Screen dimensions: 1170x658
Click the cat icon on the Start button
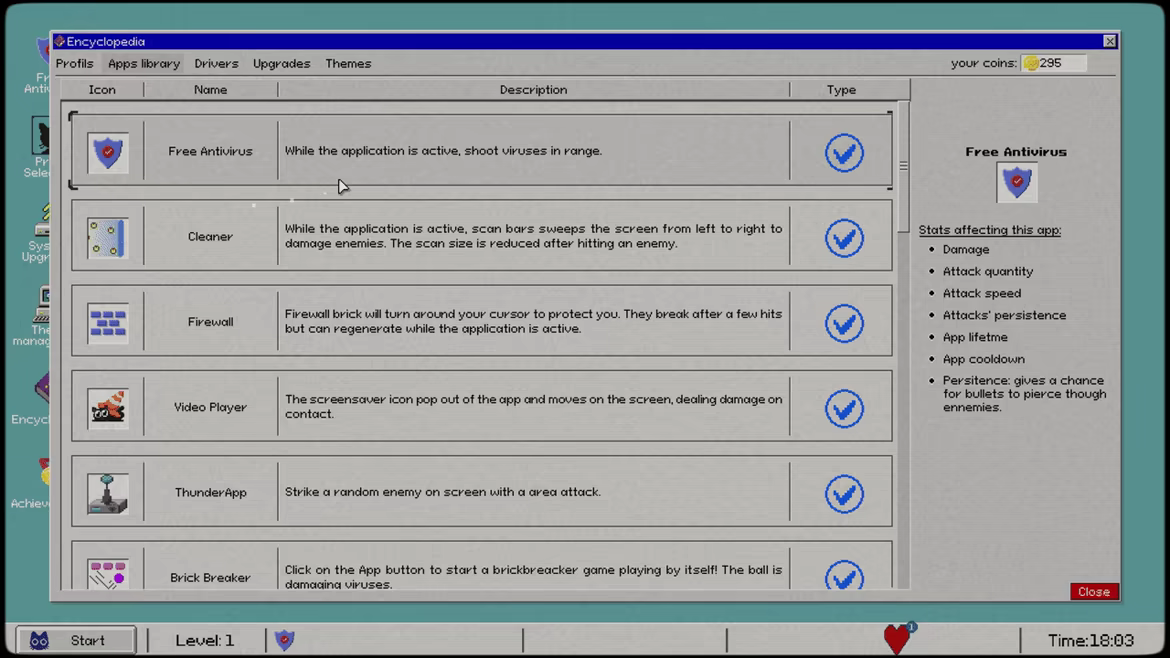pyautogui.click(x=39, y=640)
